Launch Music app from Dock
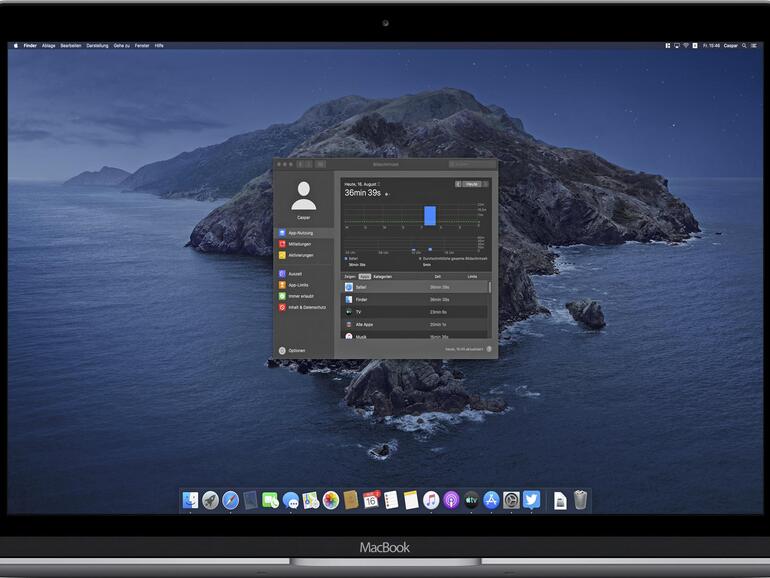This screenshot has height=578, width=770. coord(431,500)
